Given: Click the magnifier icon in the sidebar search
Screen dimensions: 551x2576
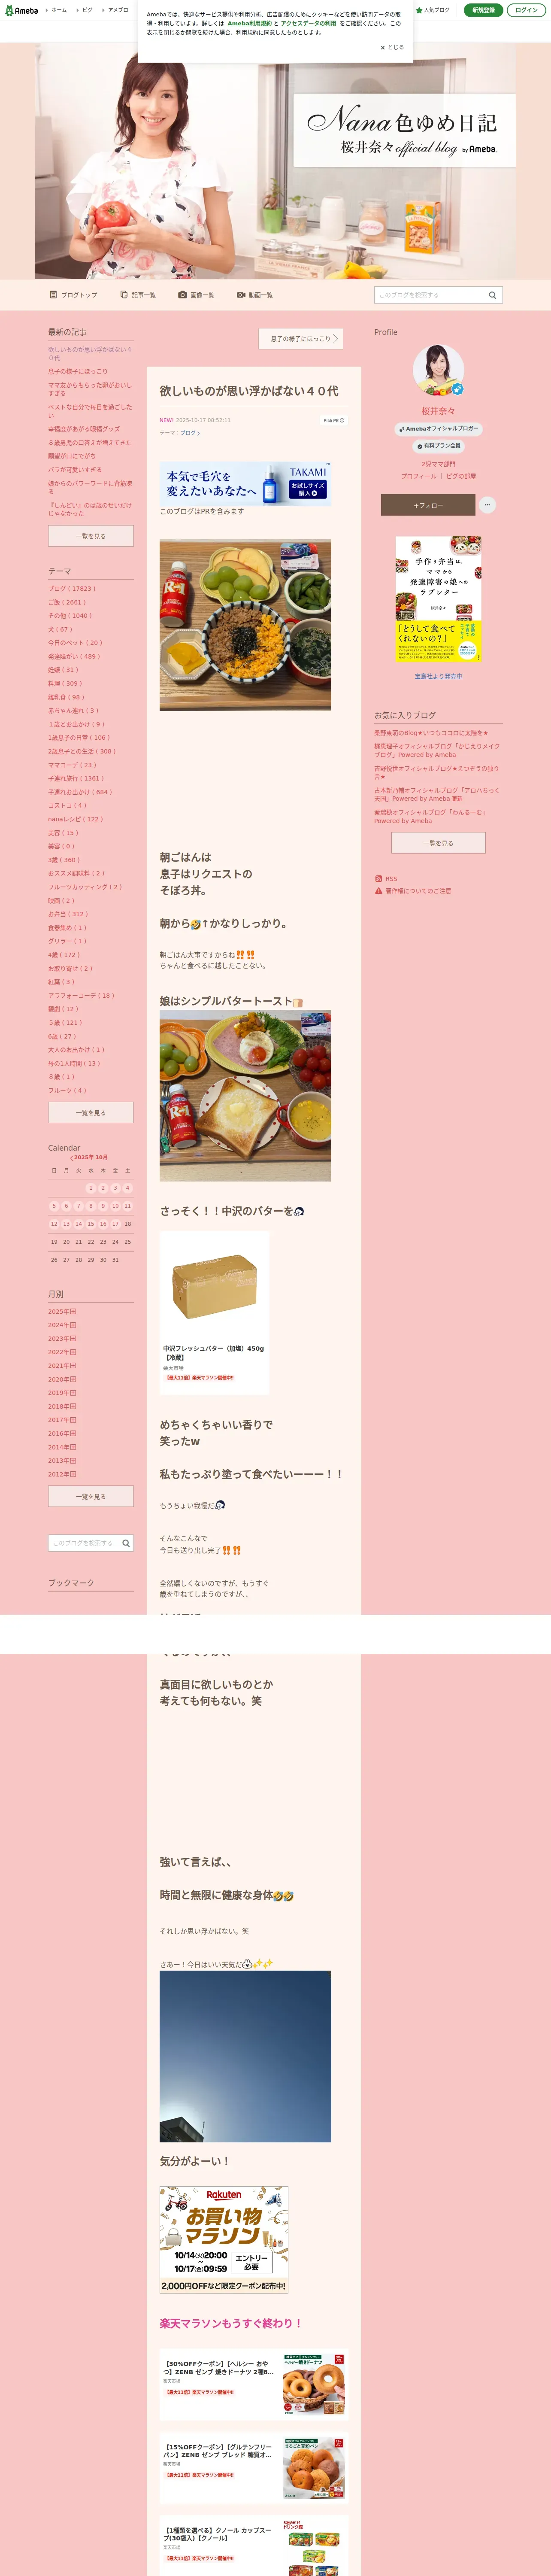Looking at the screenshot, I should click(126, 1543).
